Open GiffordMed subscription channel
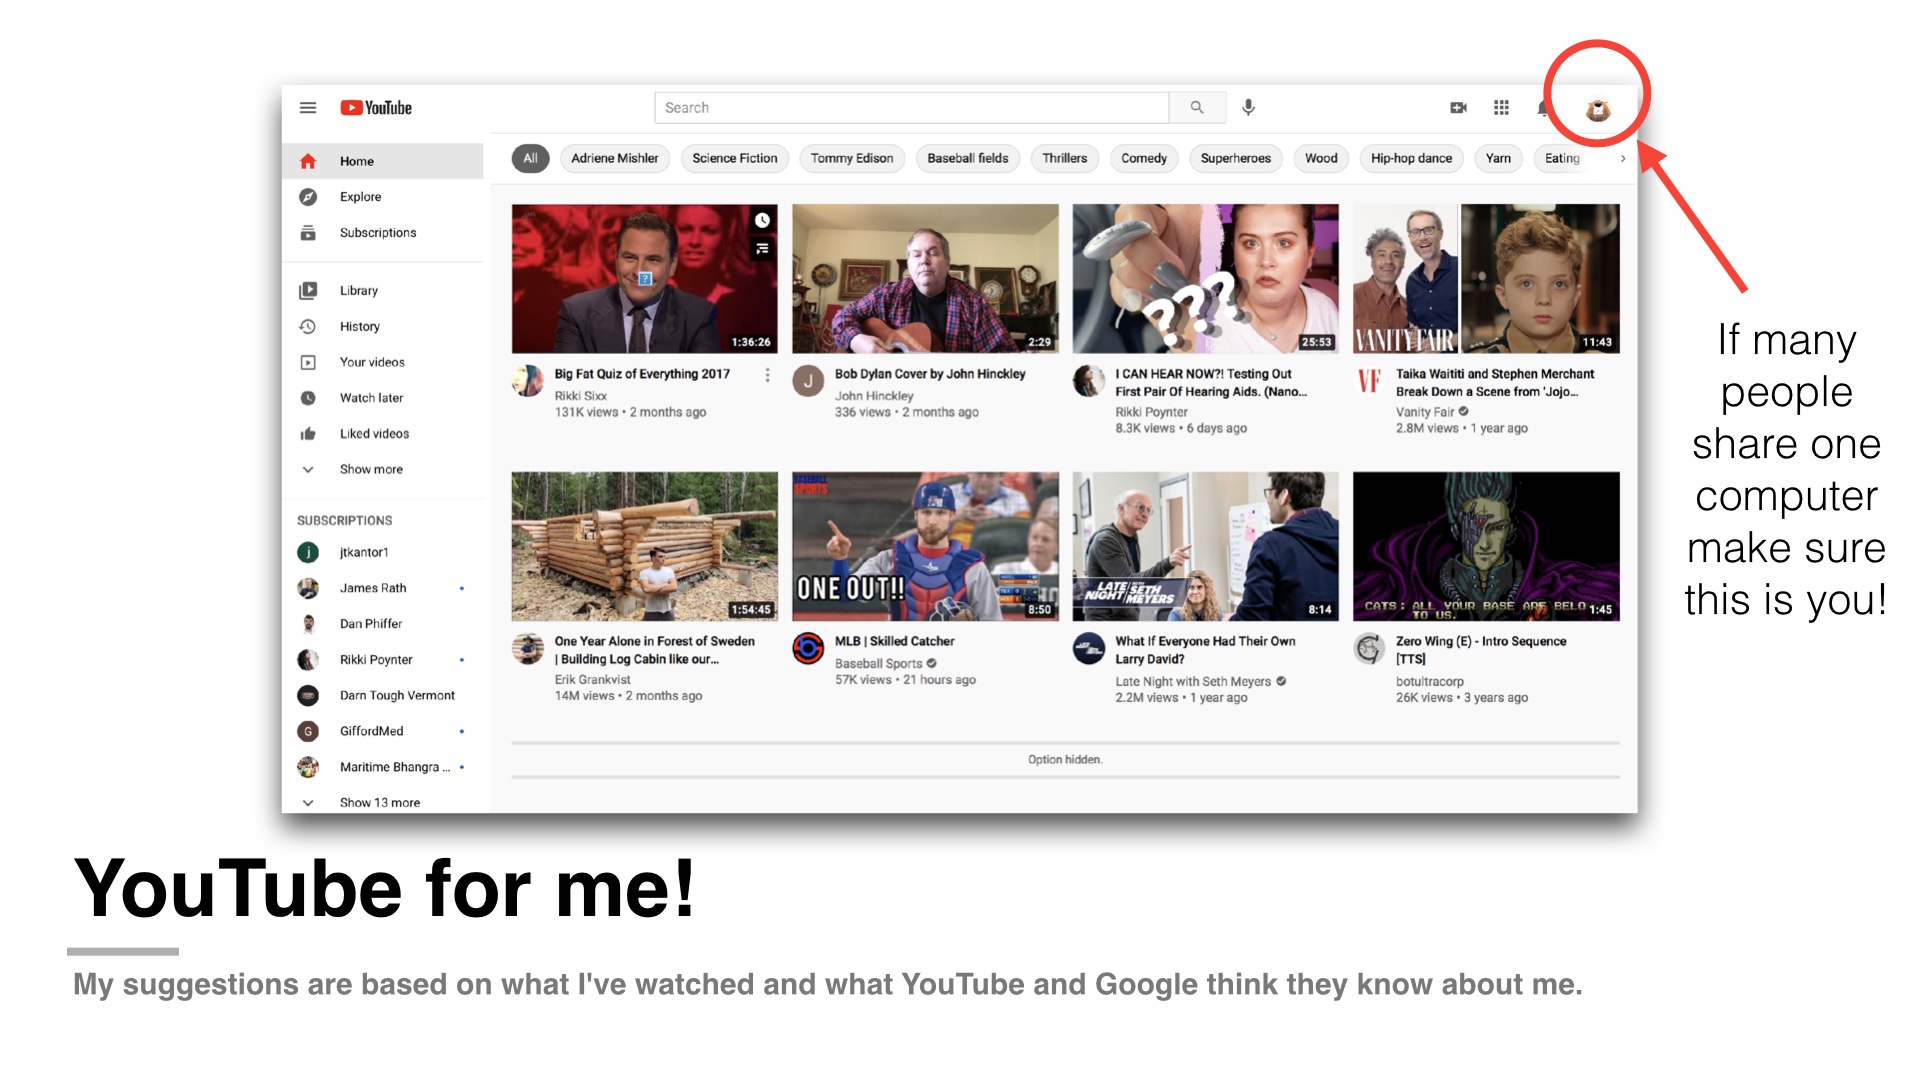The width and height of the screenshot is (1920, 1080). (383, 731)
